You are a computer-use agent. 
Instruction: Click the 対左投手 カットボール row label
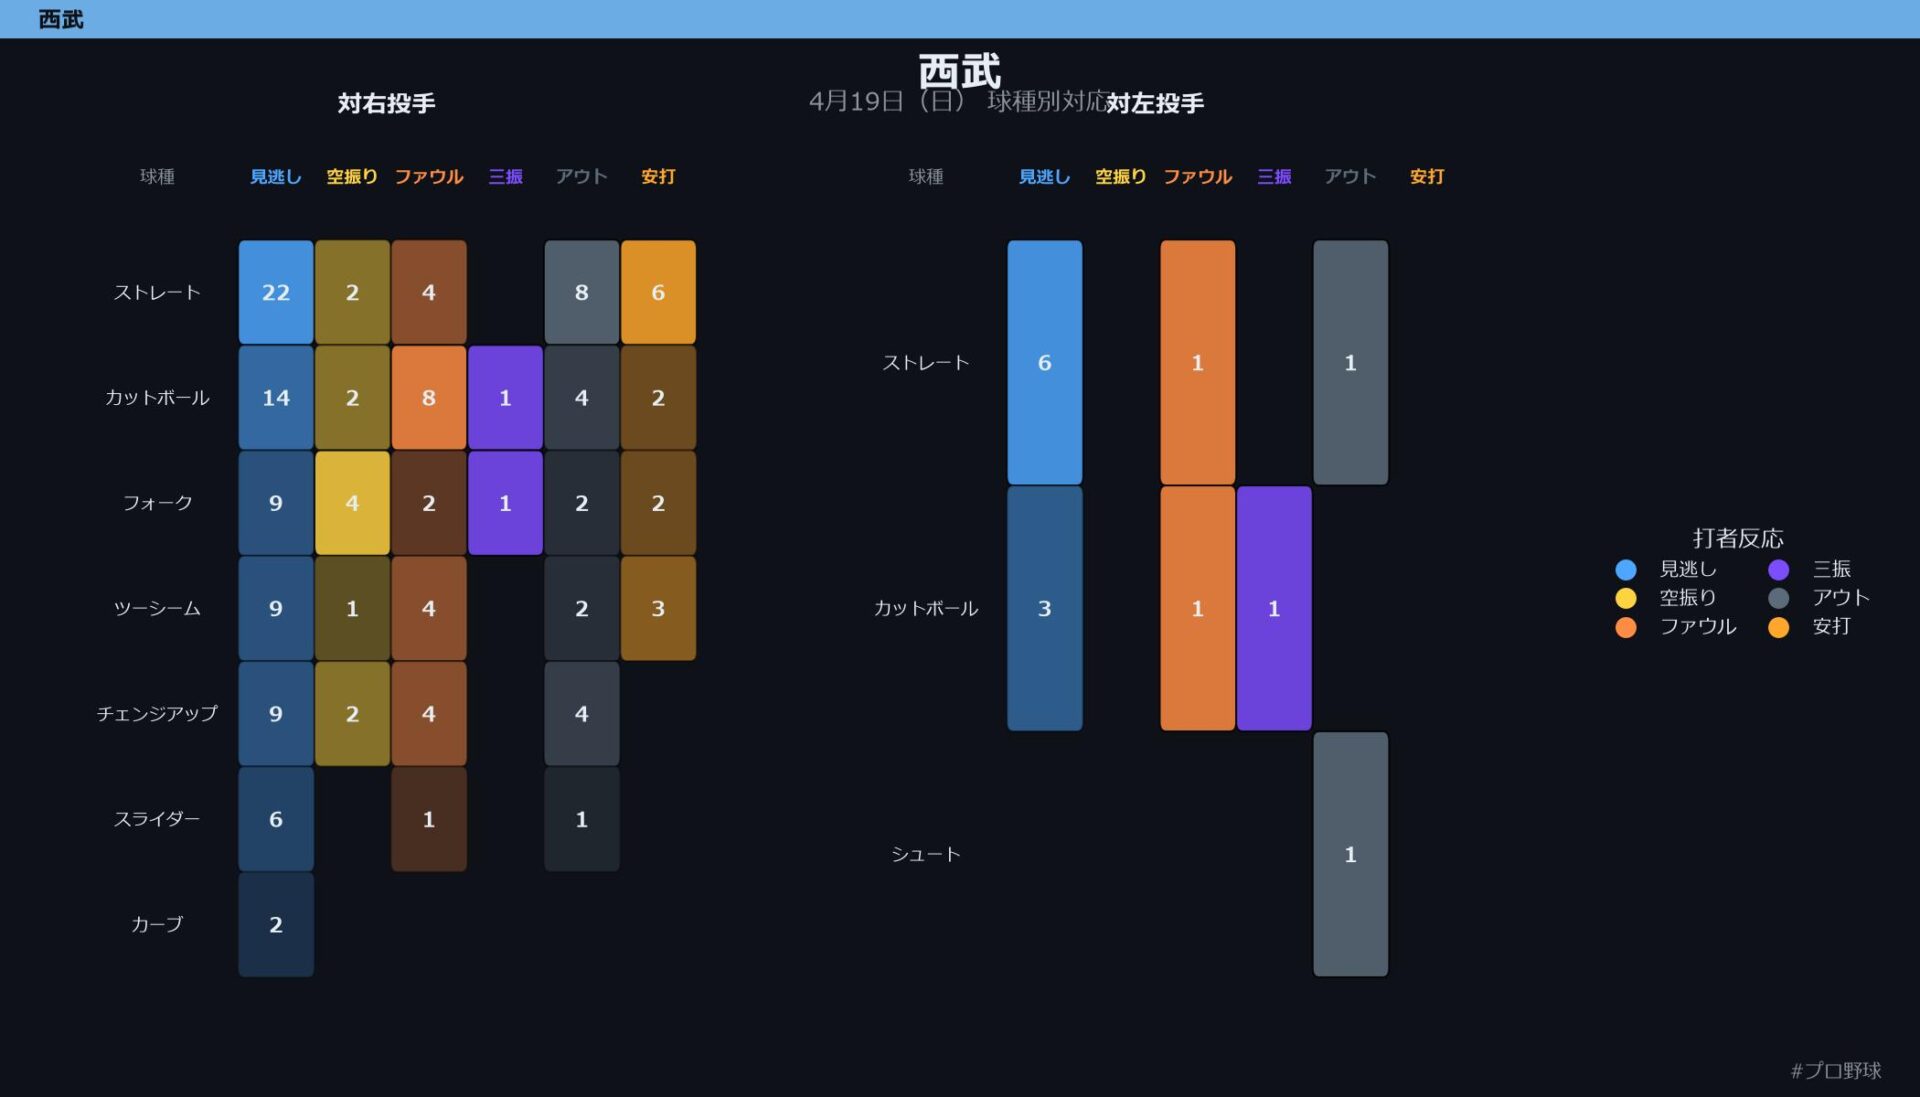point(926,608)
